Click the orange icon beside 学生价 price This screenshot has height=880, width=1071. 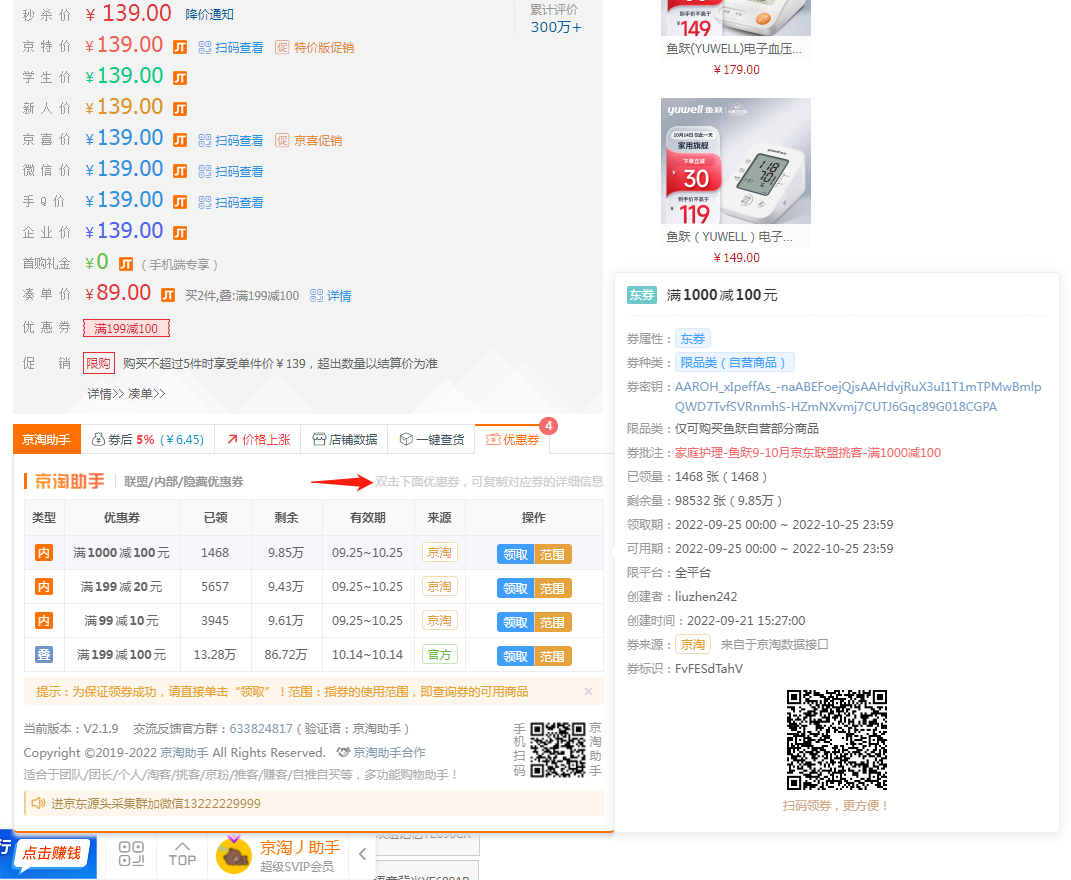point(180,78)
